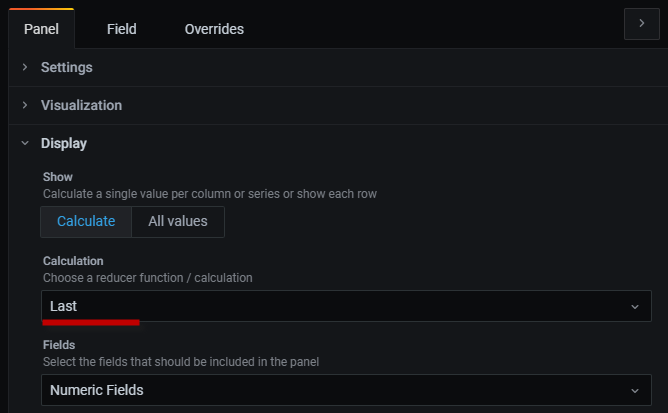Click the arrow in the Fields select box
This screenshot has height=413, width=668.
tap(634, 390)
